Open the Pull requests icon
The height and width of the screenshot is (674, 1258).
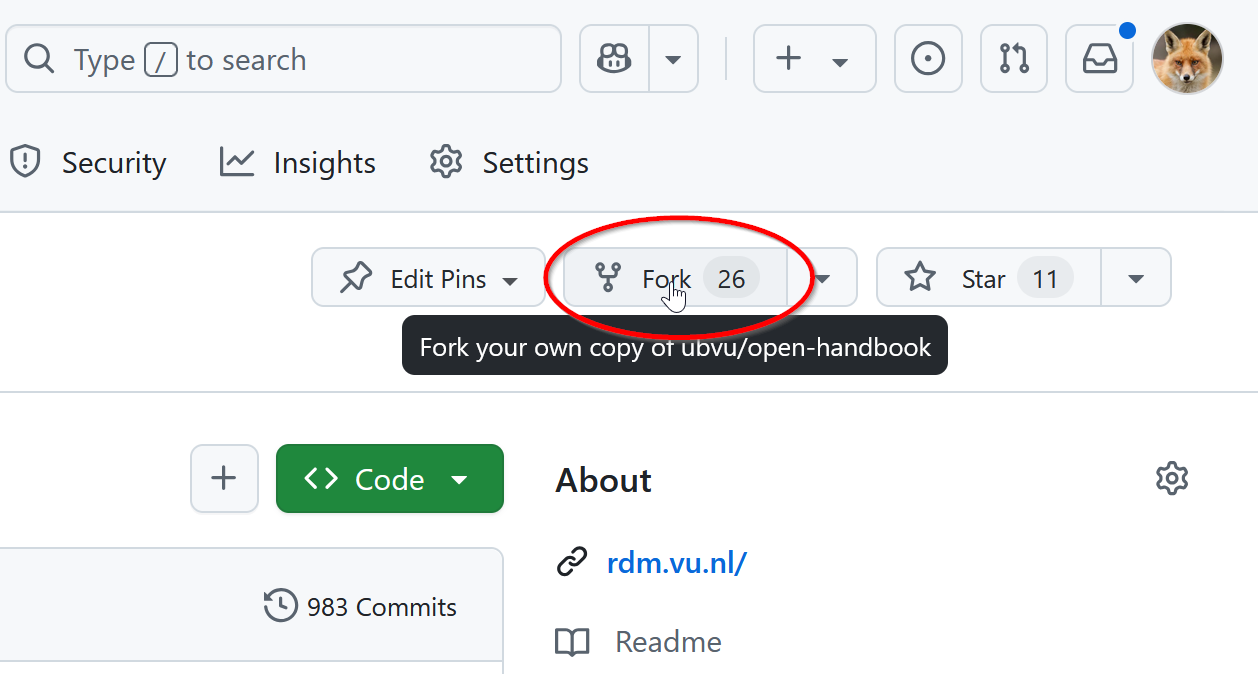pyautogui.click(x=1014, y=58)
